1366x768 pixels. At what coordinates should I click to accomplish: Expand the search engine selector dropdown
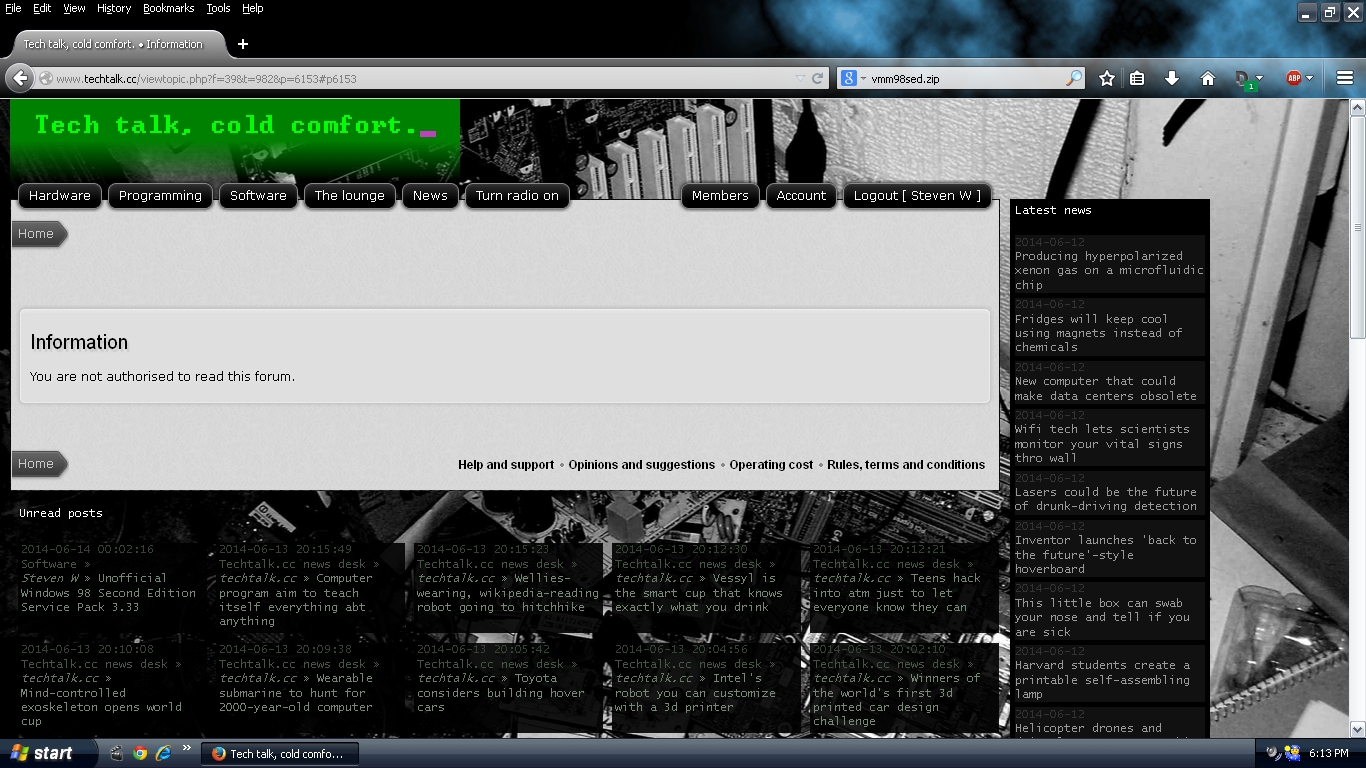[863, 78]
